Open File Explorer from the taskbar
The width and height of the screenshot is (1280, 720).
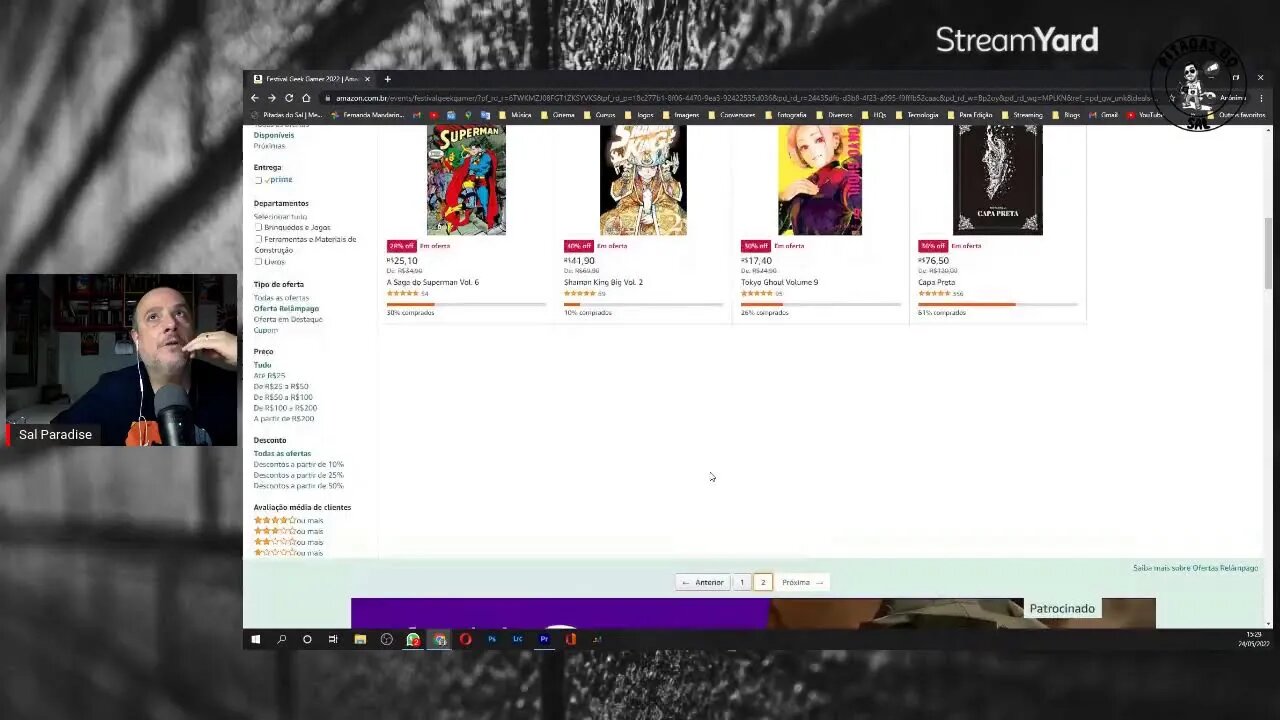point(360,639)
